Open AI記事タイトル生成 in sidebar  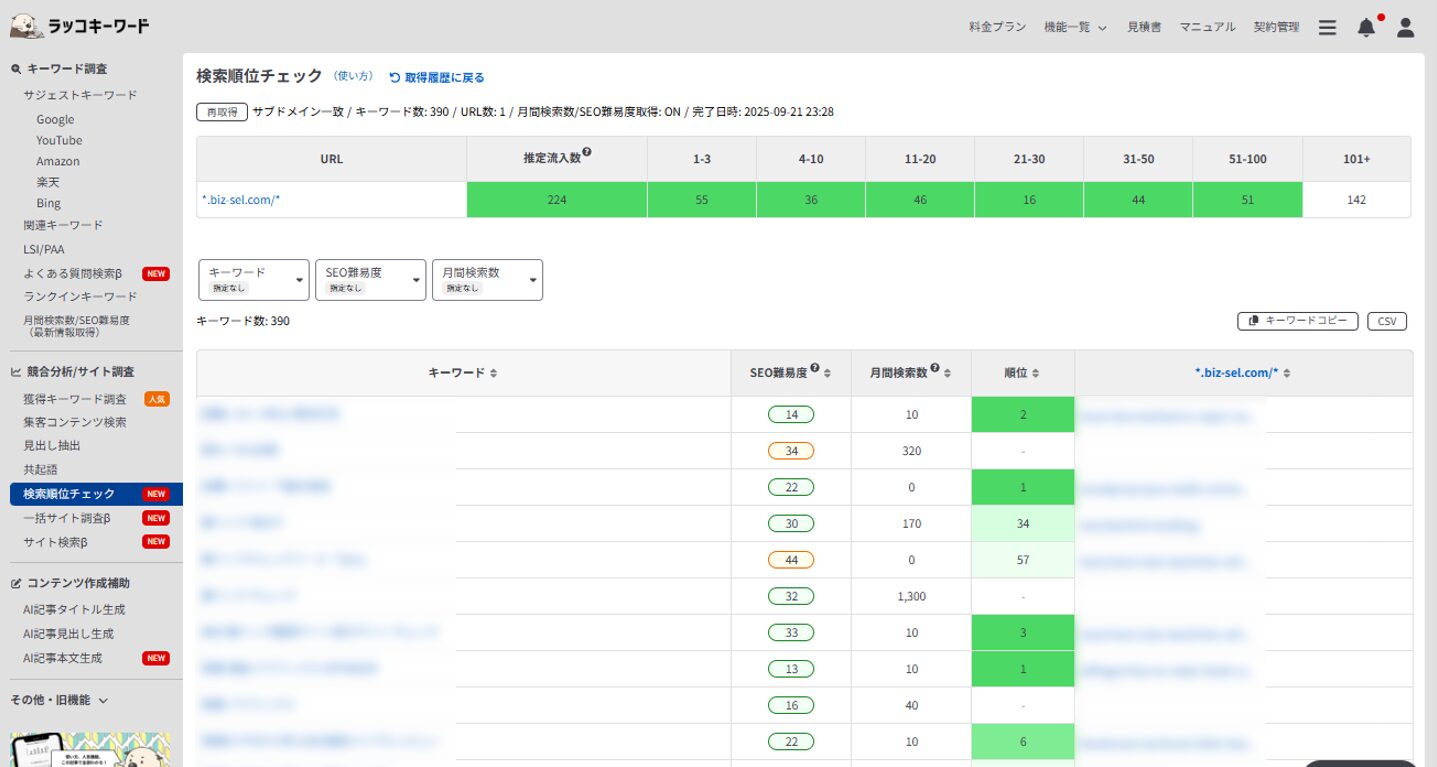(74, 609)
